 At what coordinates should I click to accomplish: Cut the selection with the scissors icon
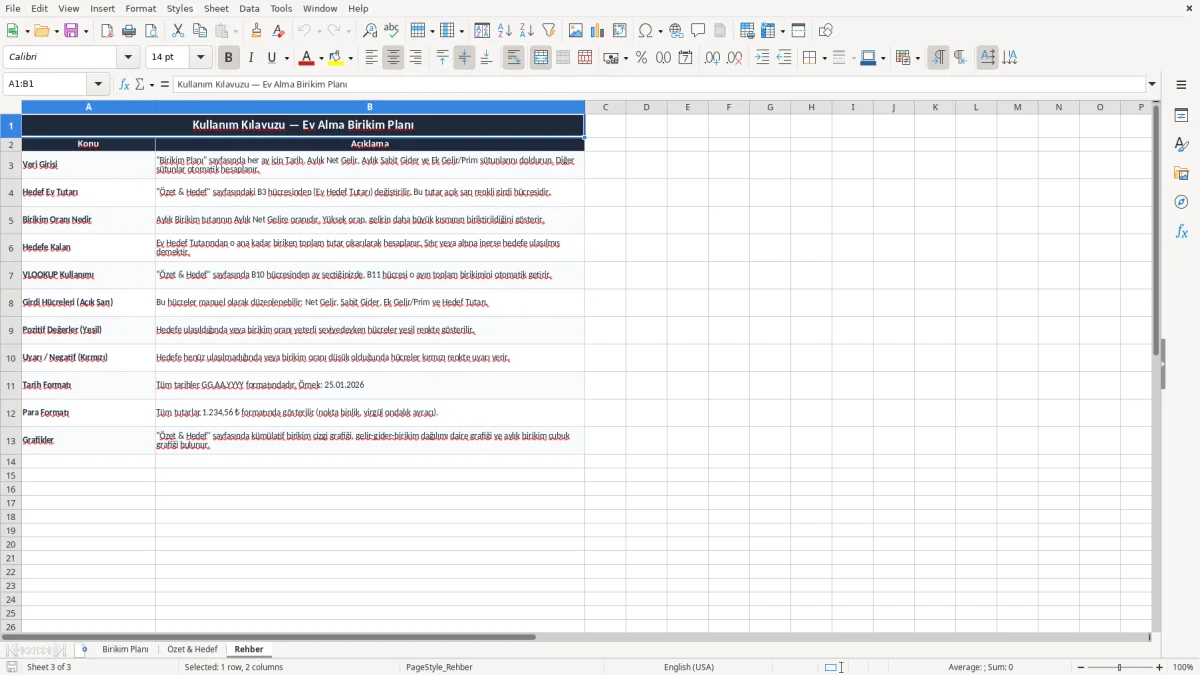click(x=178, y=31)
